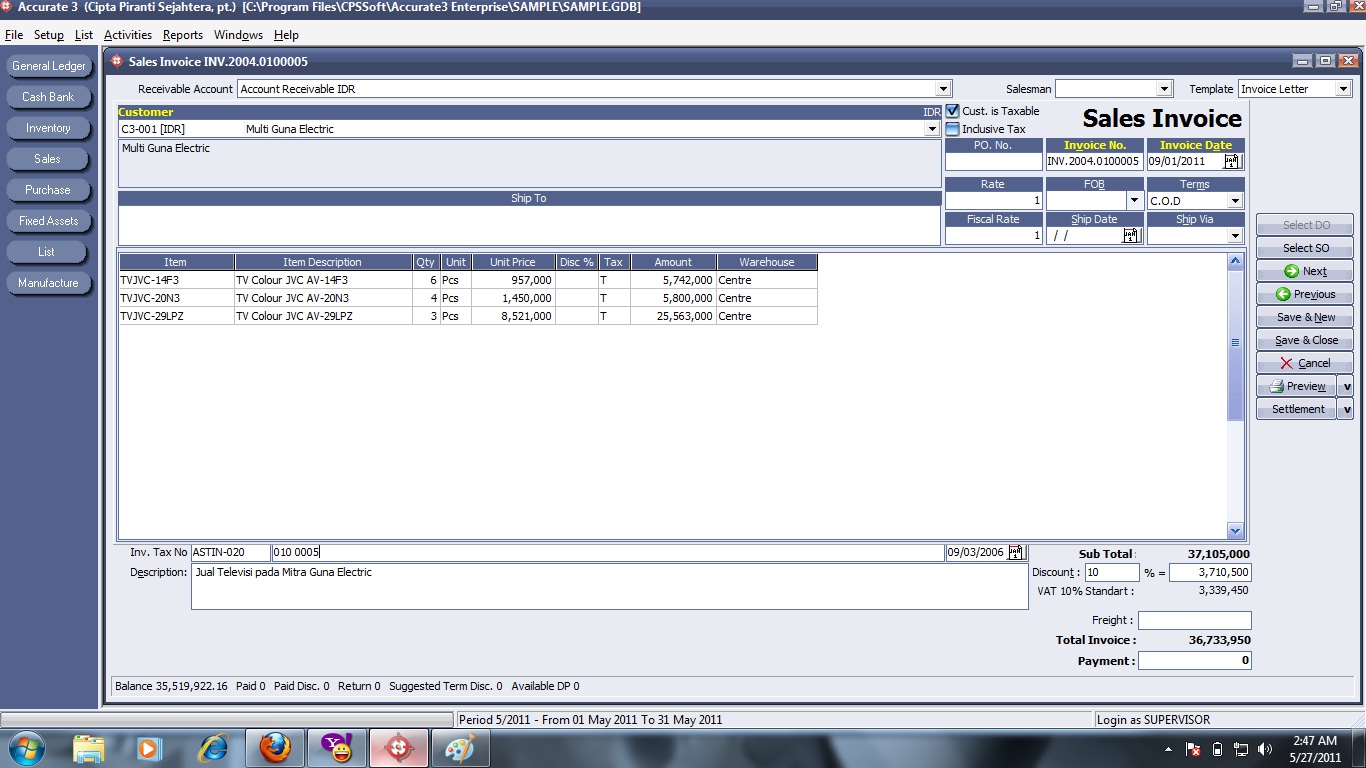Open the Windows Start menu orb
The width and height of the screenshot is (1366, 768).
(26, 748)
